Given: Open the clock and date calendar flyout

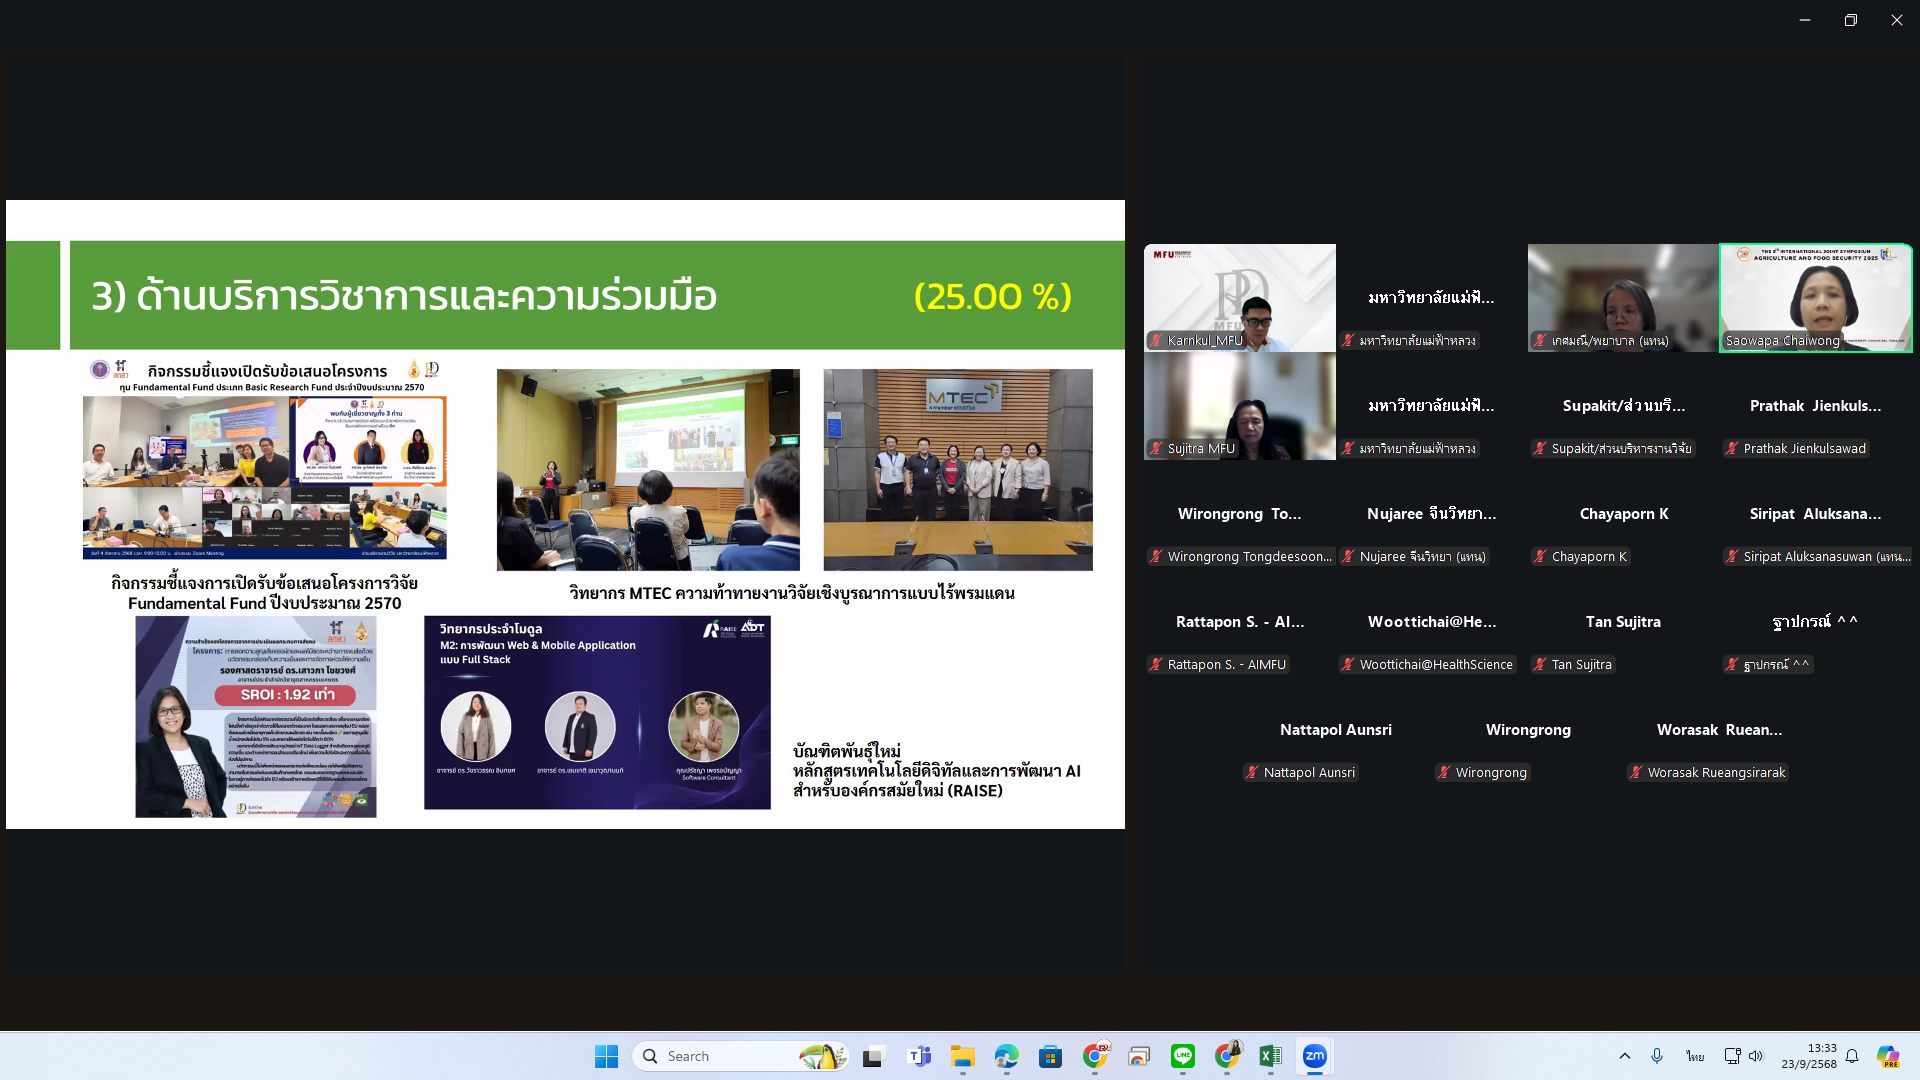Looking at the screenshot, I should pos(1808,1056).
